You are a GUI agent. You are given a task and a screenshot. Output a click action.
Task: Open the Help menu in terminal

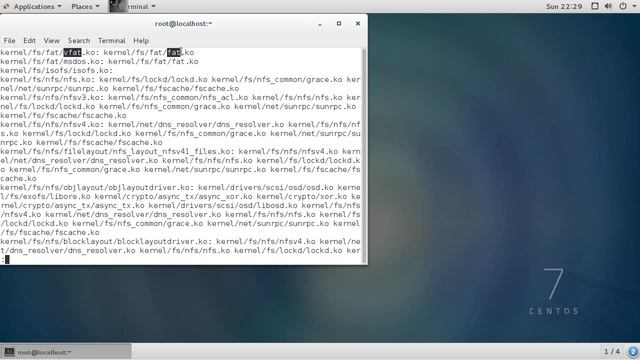[141, 40]
